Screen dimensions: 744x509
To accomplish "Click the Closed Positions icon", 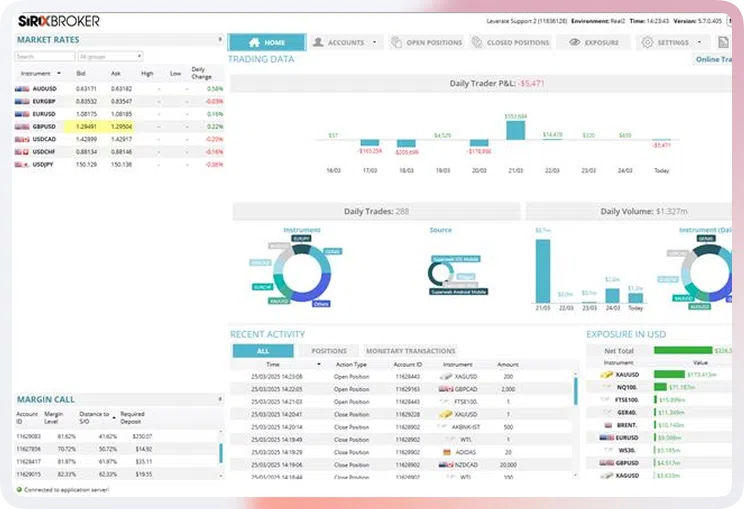I will 477,43.
